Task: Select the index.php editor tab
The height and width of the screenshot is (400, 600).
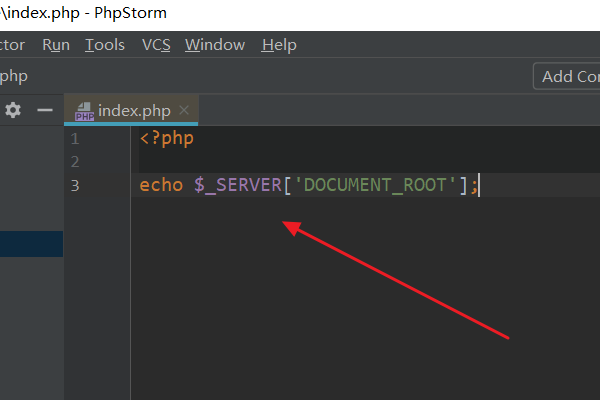Action: click(131, 110)
